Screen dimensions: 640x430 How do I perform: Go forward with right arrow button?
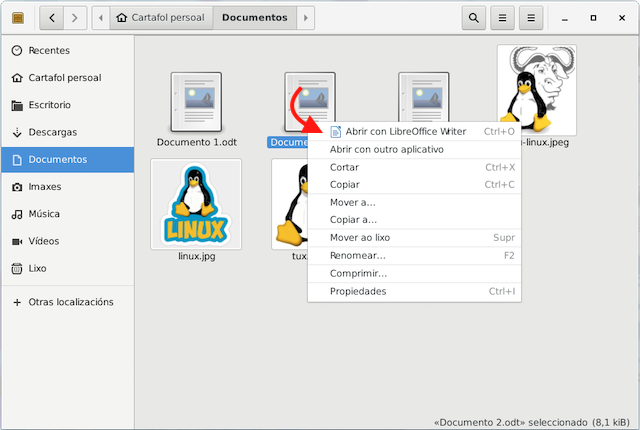[76, 17]
